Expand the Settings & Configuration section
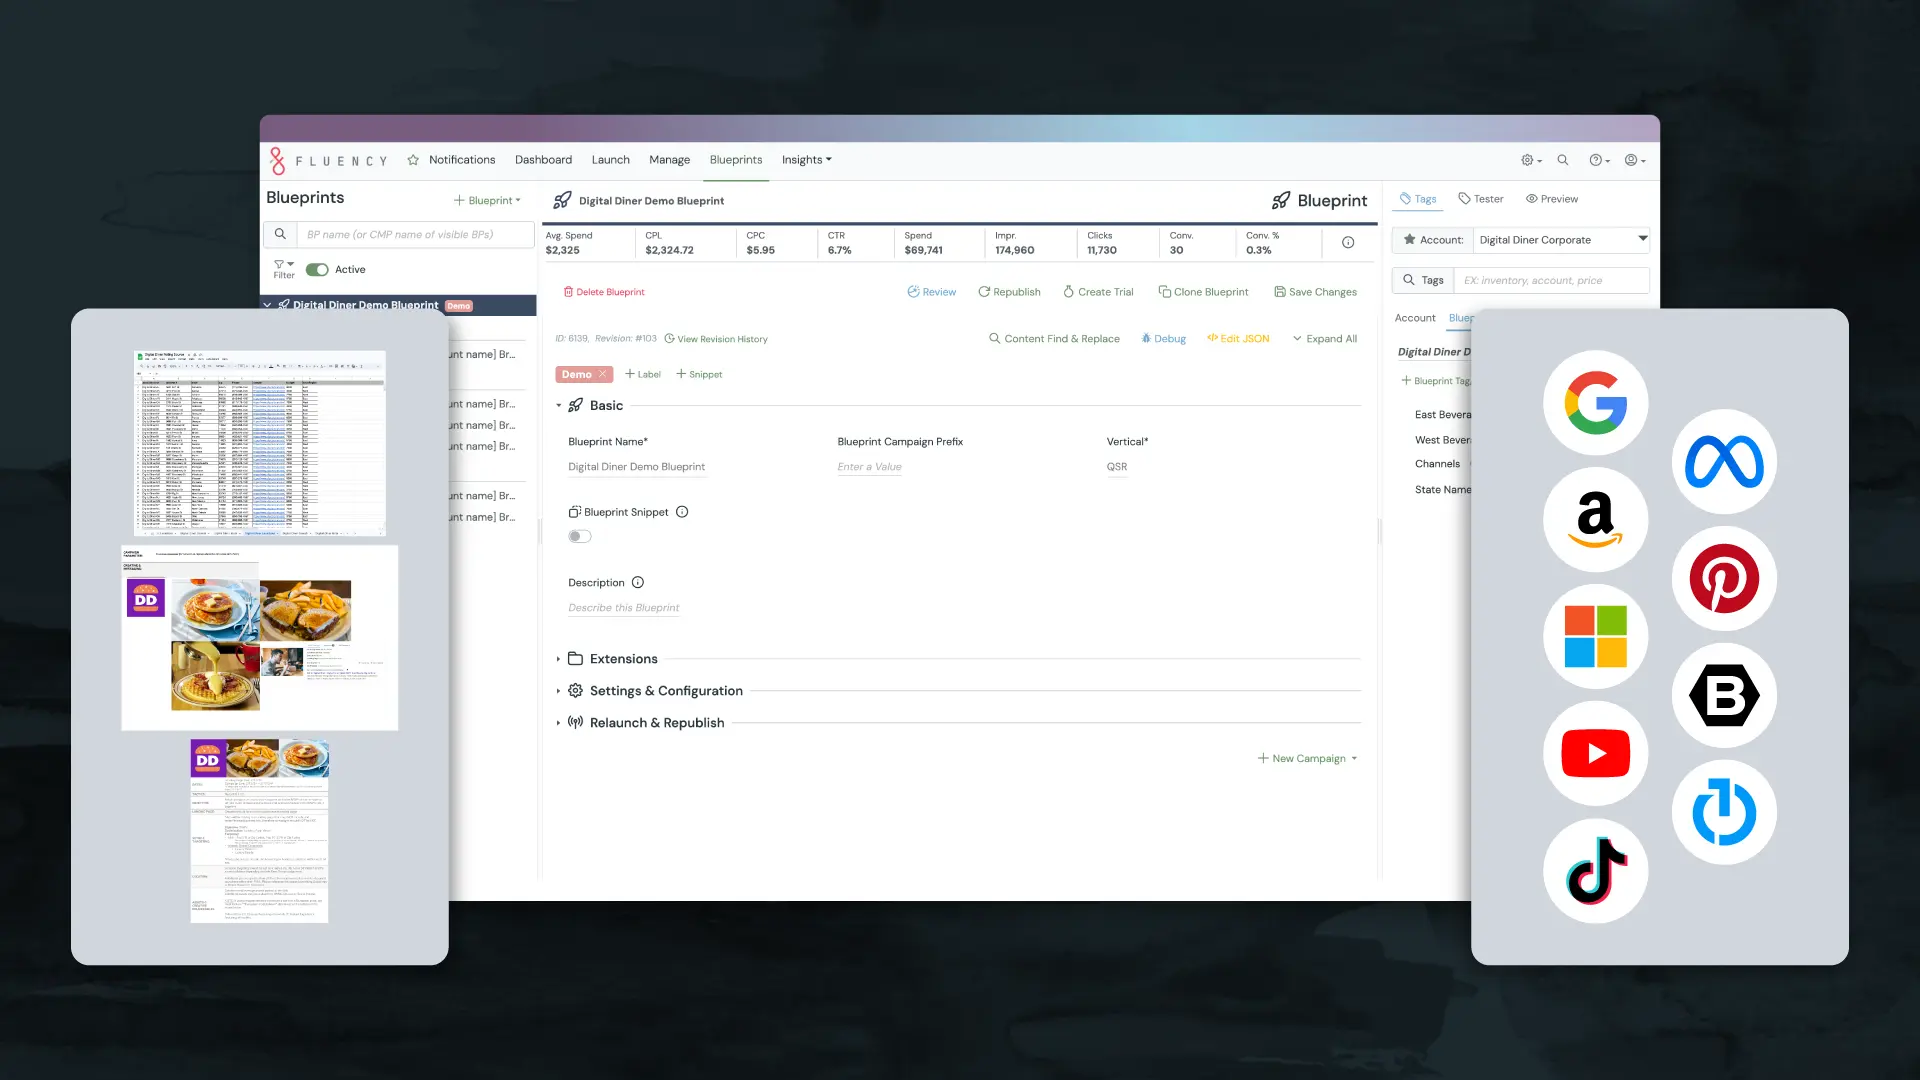The width and height of the screenshot is (1920, 1080). tap(665, 691)
